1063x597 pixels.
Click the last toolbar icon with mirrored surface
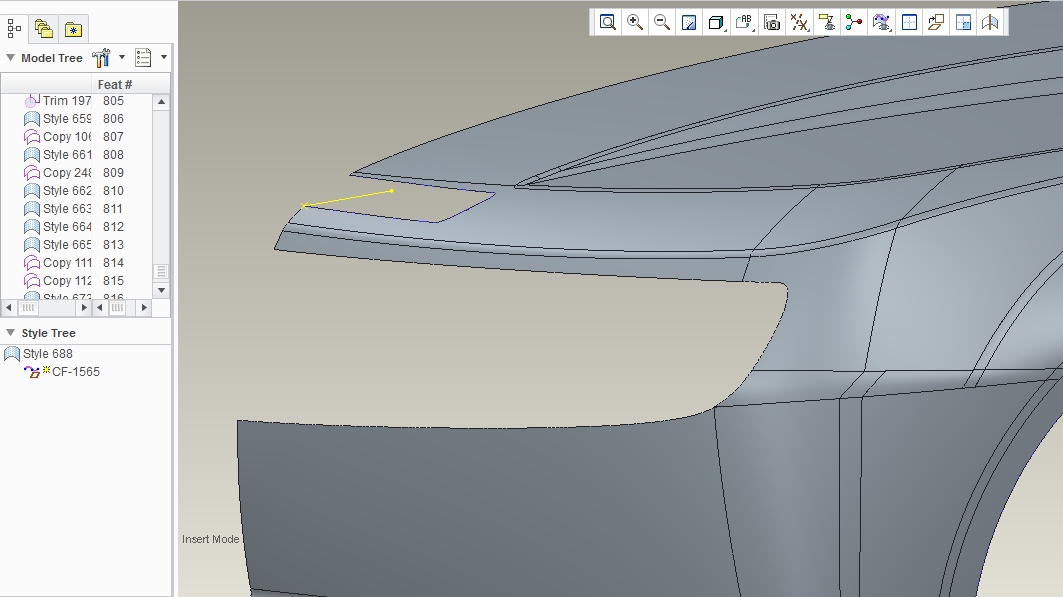[x=990, y=22]
